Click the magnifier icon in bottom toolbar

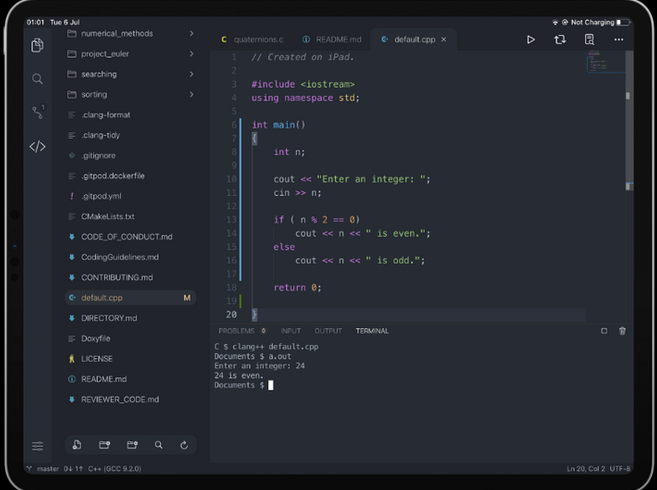point(158,445)
